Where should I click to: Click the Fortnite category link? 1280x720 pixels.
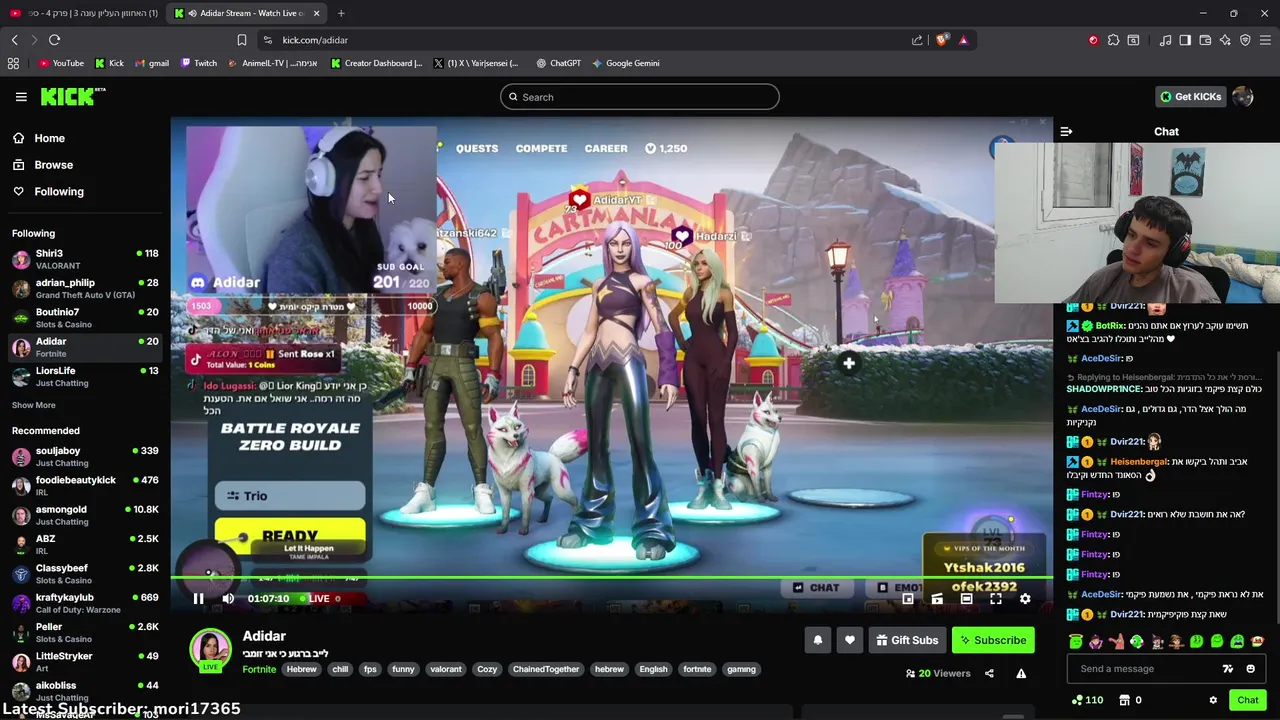click(259, 669)
